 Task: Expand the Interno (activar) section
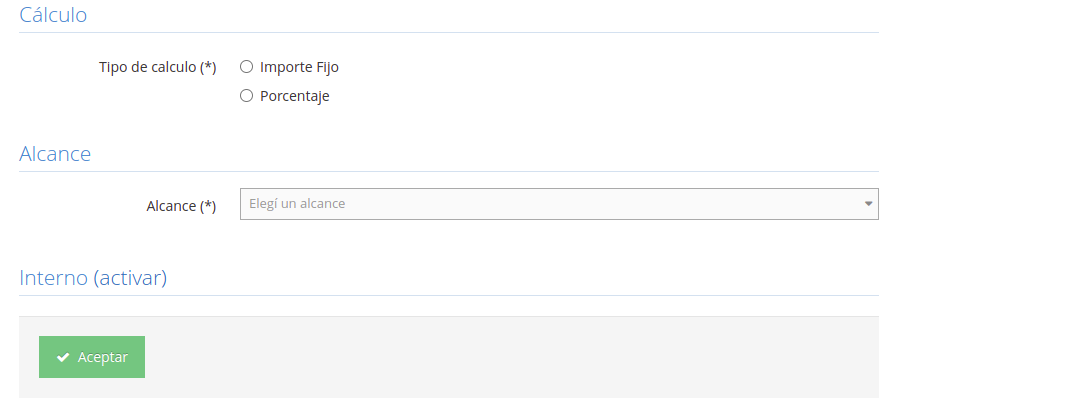[x=93, y=278]
